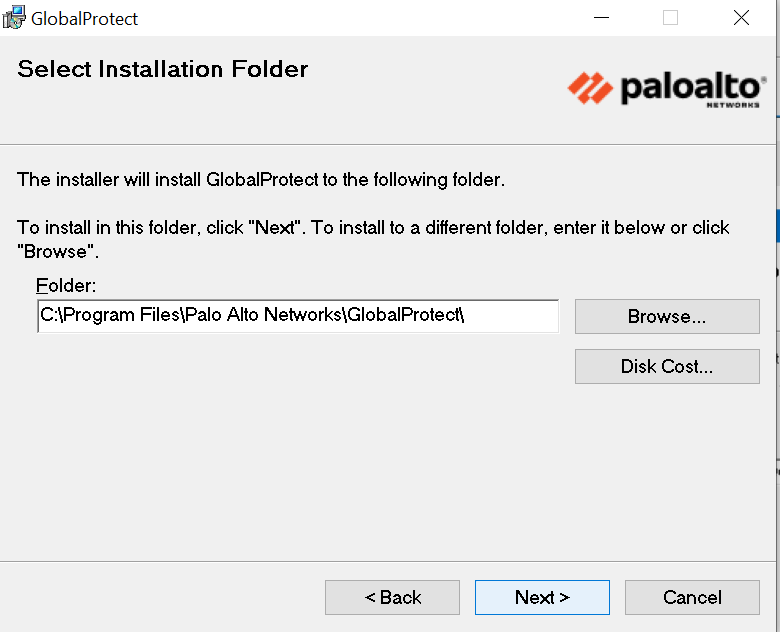Image resolution: width=780 pixels, height=632 pixels.
Task: Open the Browse... folder picker
Action: [667, 317]
